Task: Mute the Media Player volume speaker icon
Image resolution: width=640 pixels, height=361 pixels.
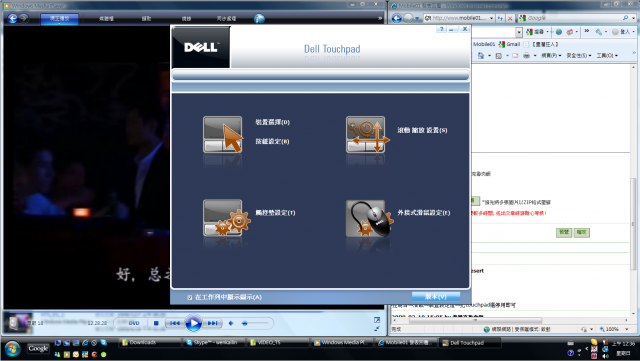Action: tap(231, 323)
